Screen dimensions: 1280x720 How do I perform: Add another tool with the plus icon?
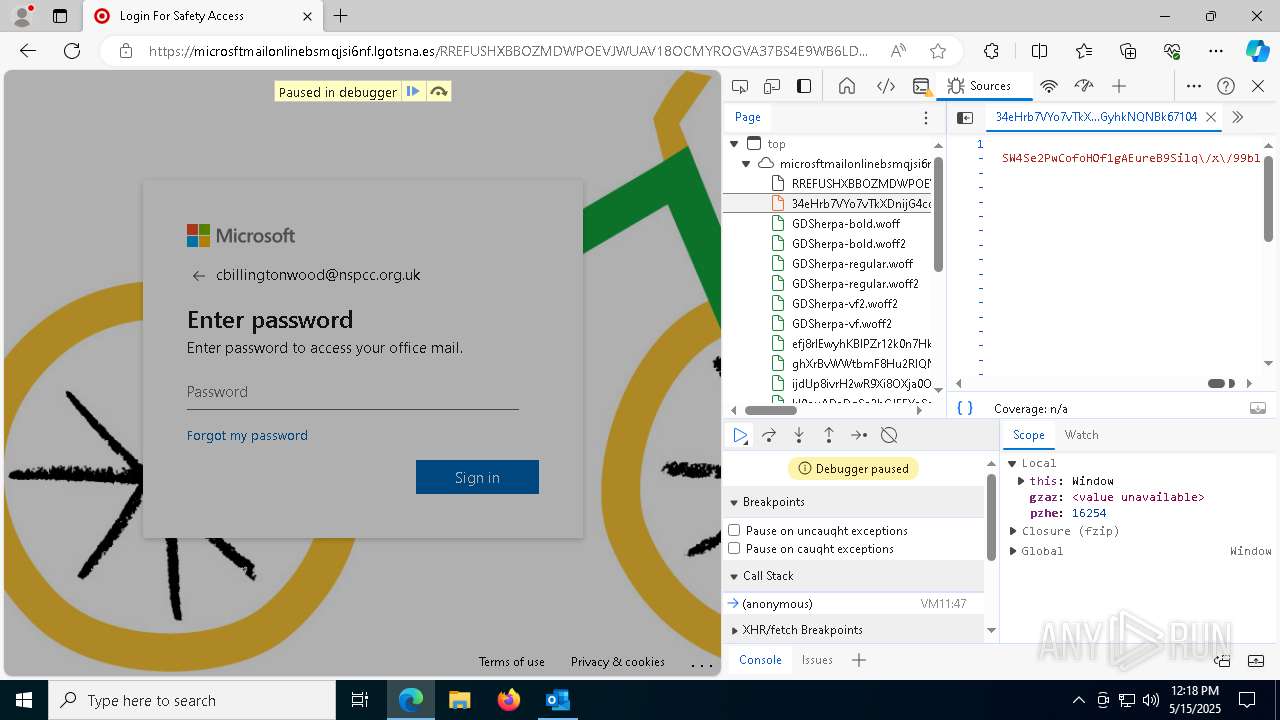1119,86
